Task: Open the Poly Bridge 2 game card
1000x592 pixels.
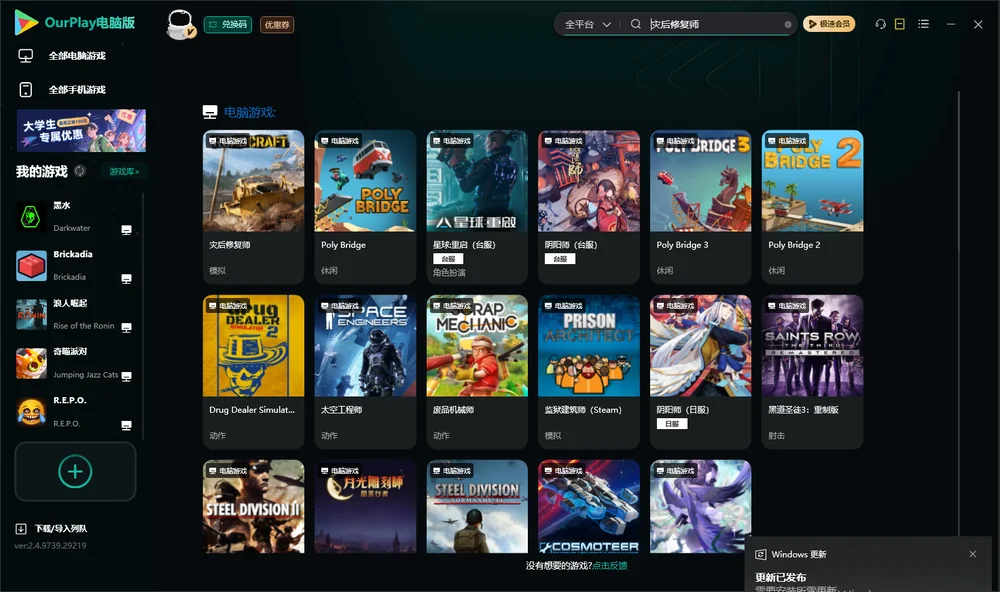Action: [x=812, y=207]
